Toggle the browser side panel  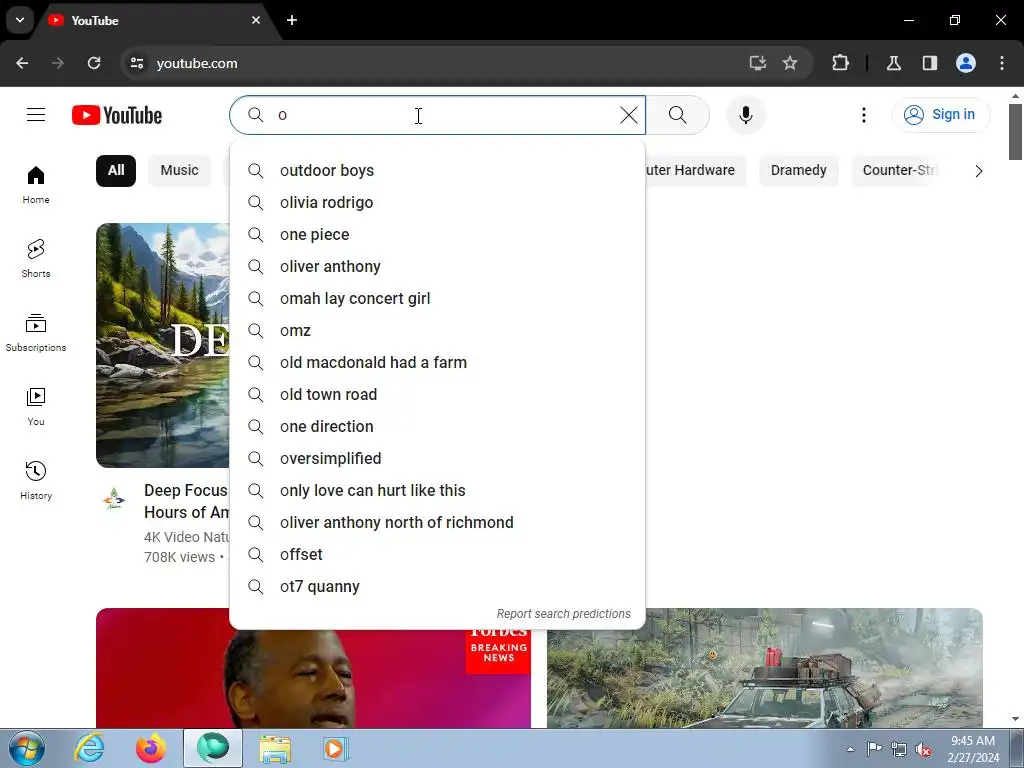click(929, 63)
